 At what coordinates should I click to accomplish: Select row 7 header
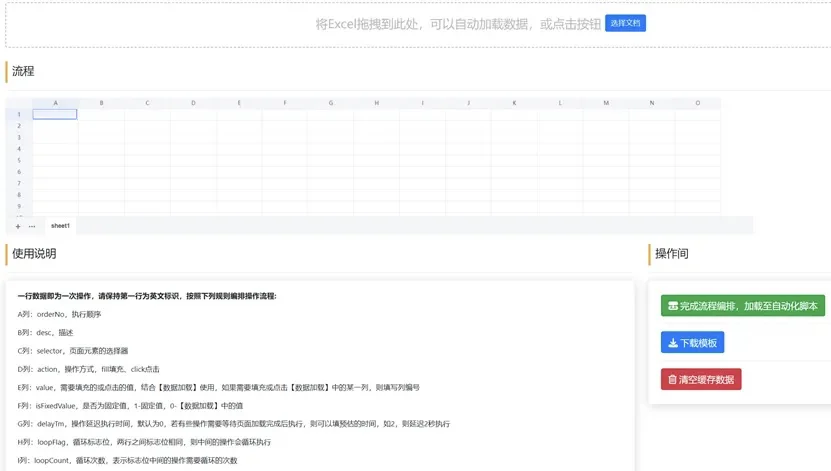[x=19, y=183]
